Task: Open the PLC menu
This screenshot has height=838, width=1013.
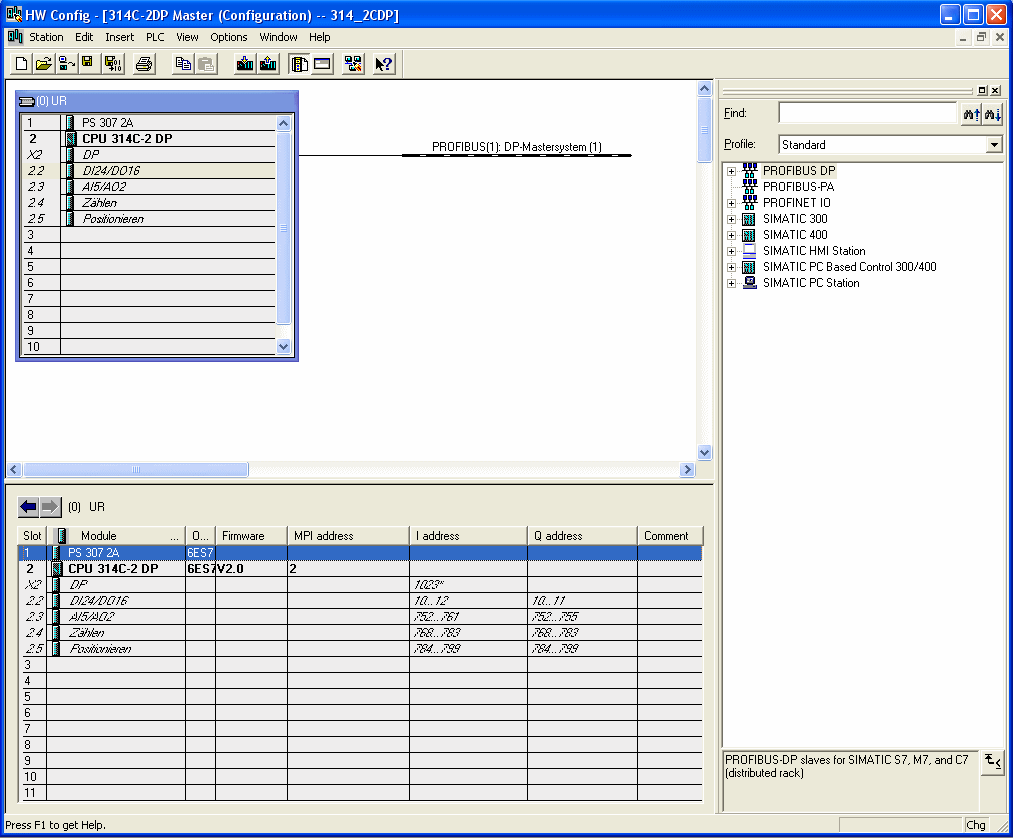Action: (155, 37)
